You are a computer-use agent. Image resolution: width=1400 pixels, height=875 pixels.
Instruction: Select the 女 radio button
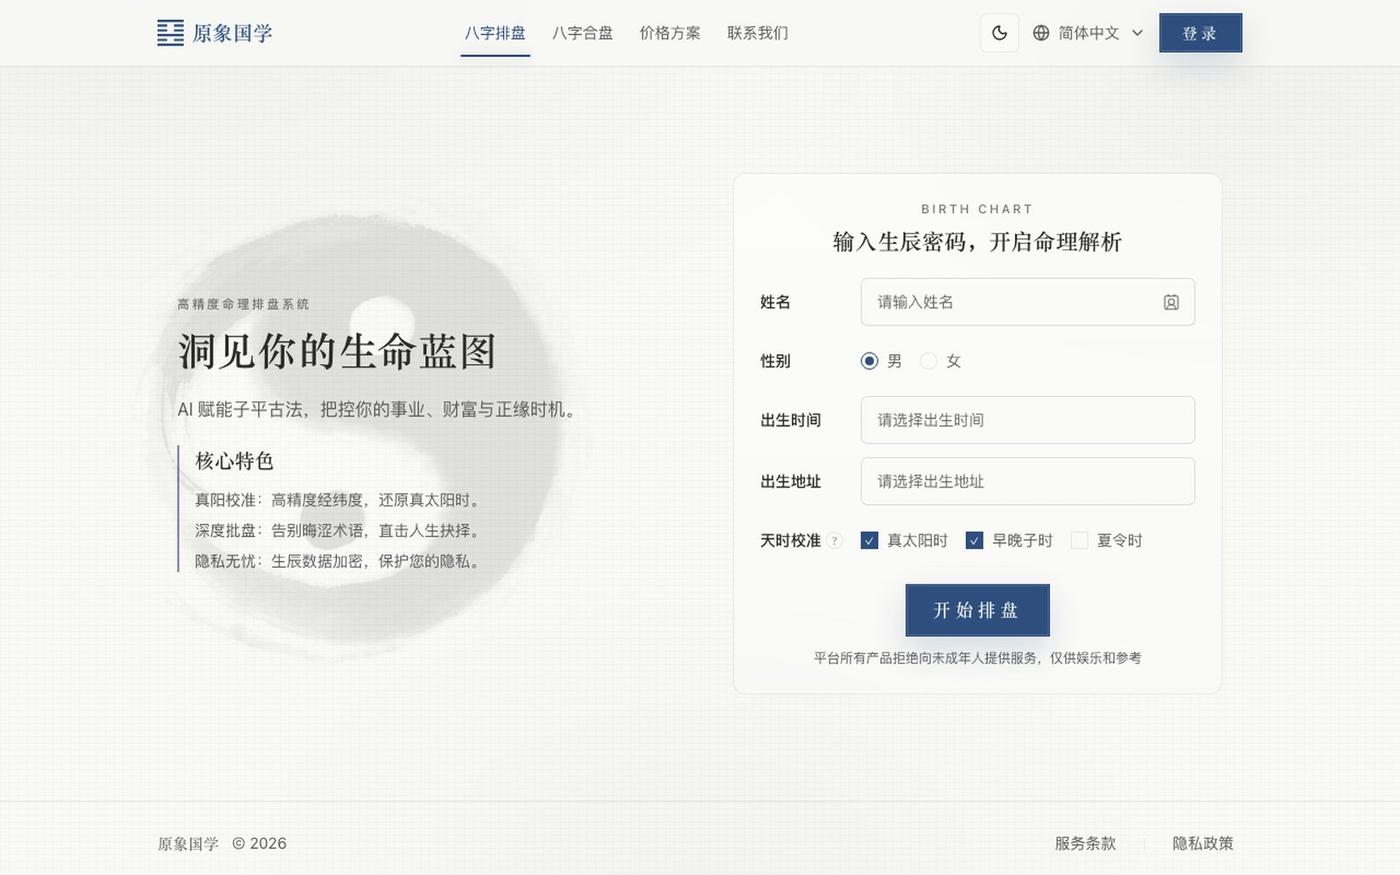pyautogui.click(x=928, y=361)
